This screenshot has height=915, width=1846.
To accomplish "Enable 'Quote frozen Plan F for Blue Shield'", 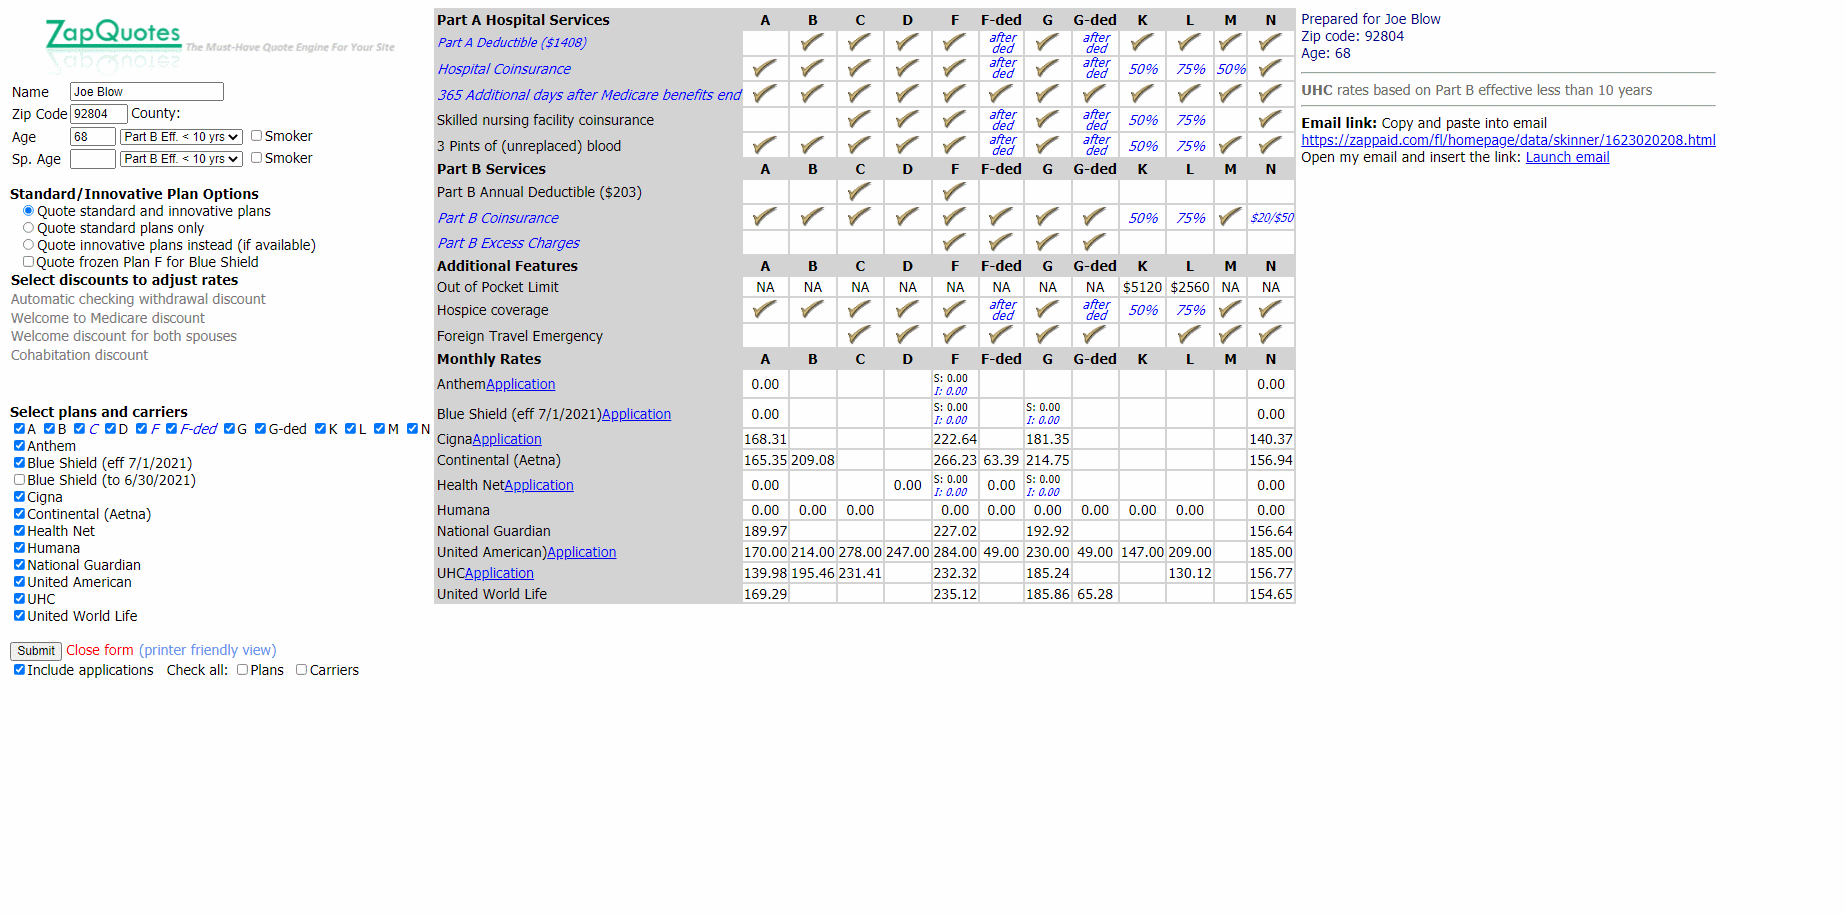I will [x=28, y=262].
